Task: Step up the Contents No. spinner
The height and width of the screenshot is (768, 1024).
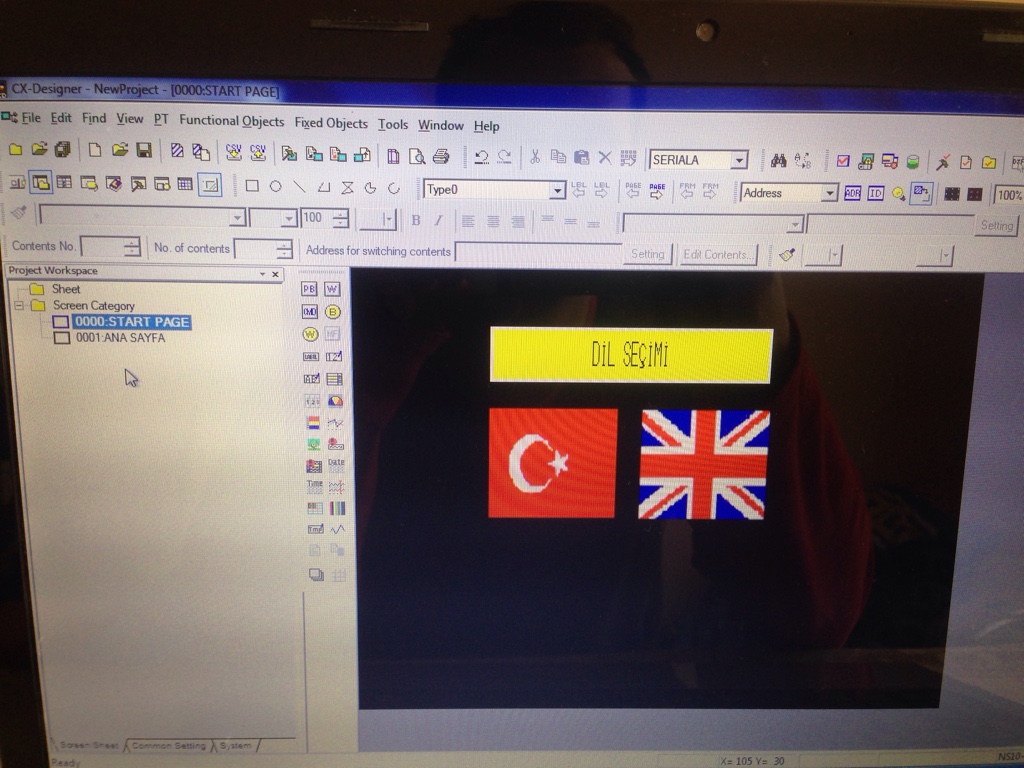Action: 131,243
